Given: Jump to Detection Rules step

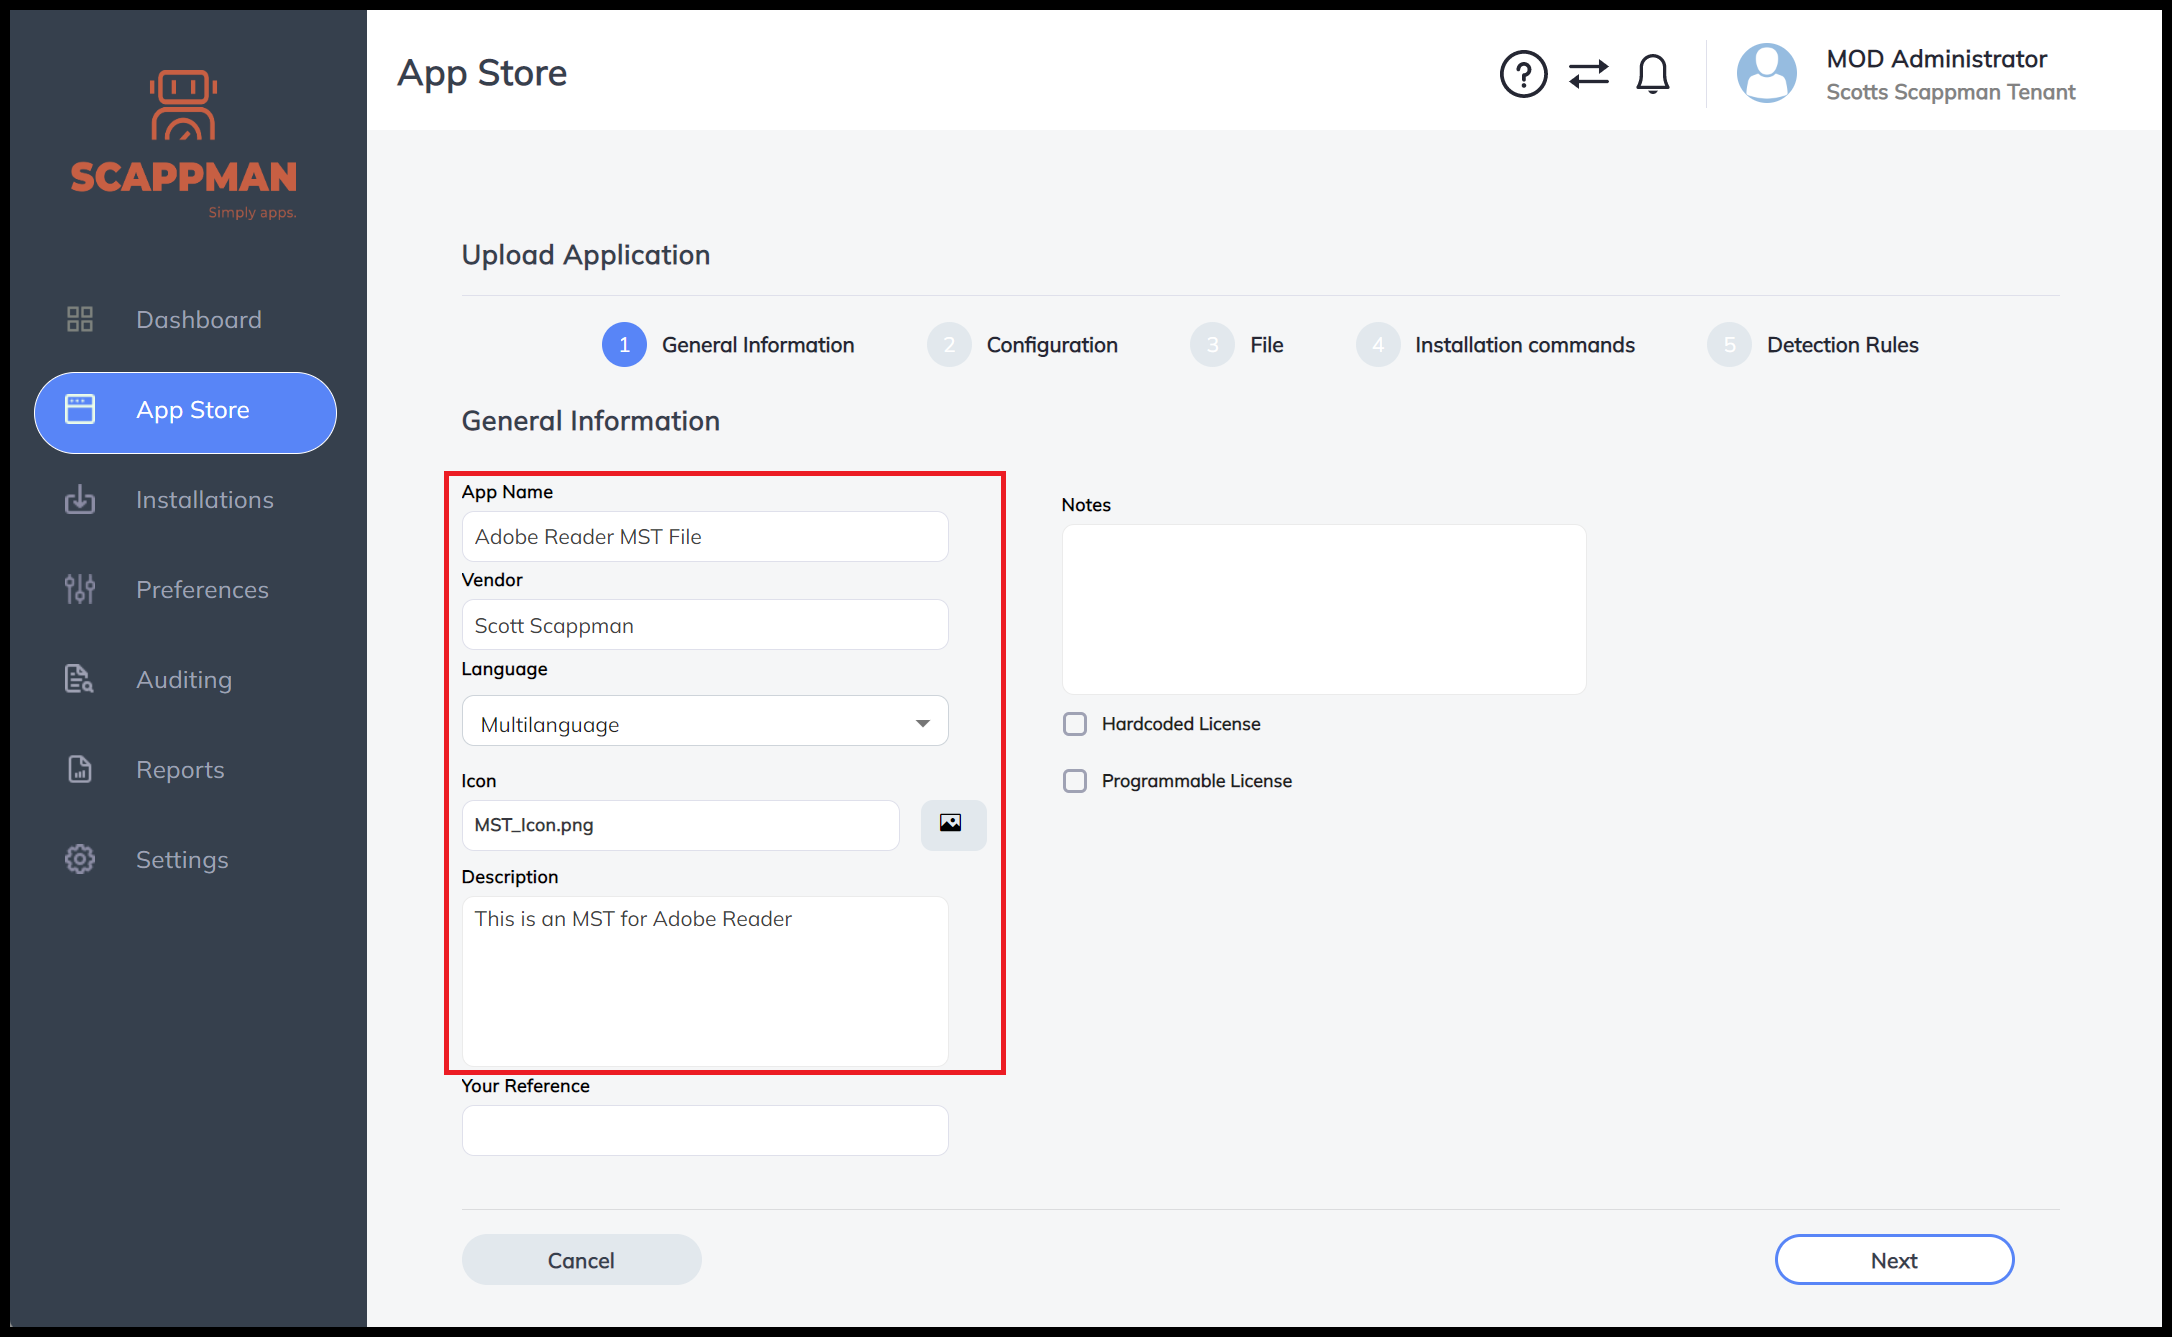Looking at the screenshot, I should tap(1841, 345).
